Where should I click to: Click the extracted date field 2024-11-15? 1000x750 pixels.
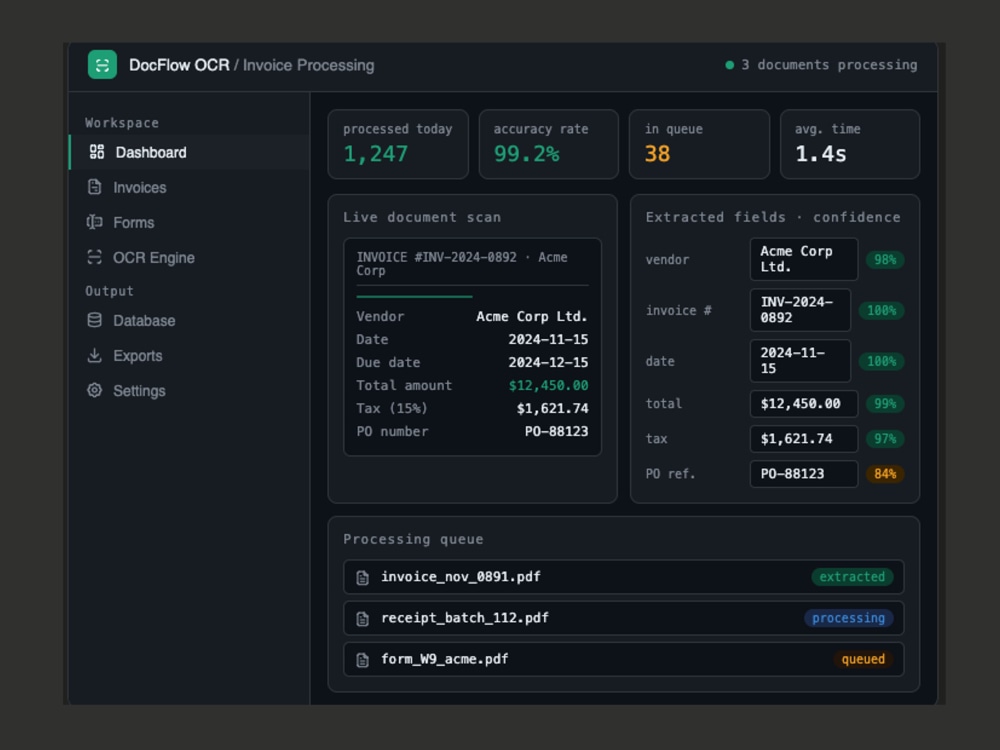(x=800, y=361)
